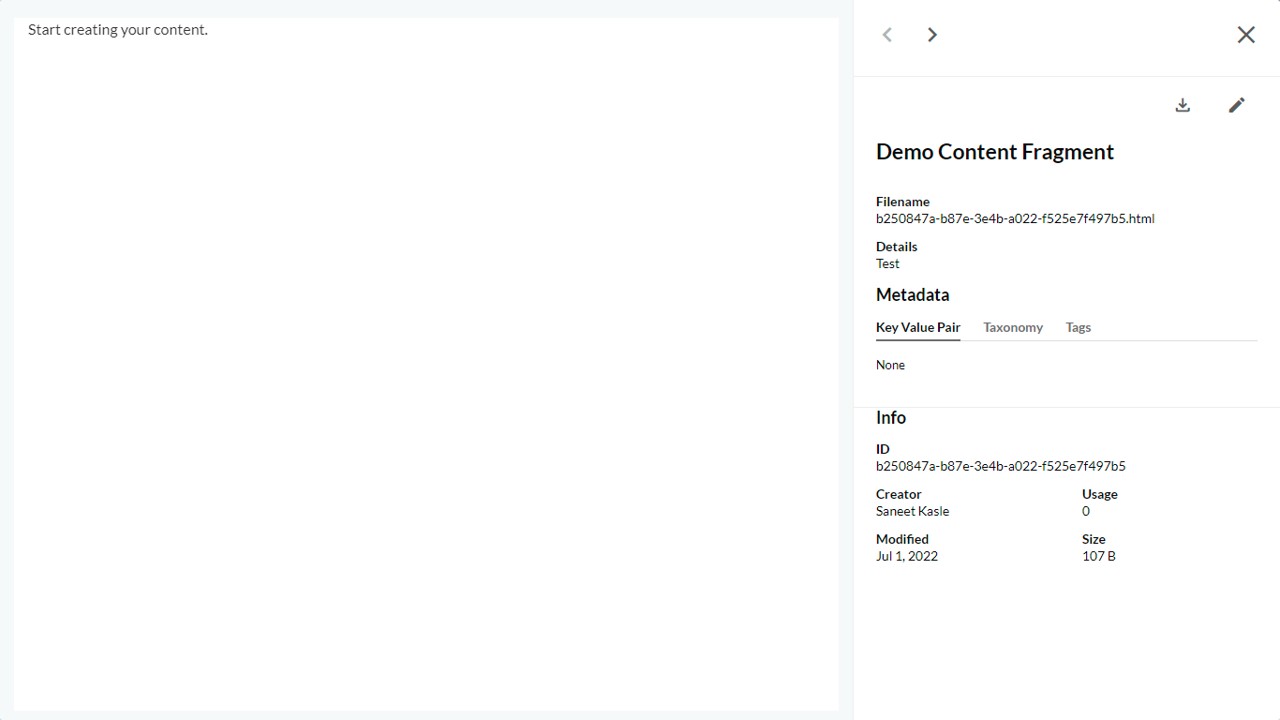Edit the content fragment with pencil icon
Image resolution: width=1280 pixels, height=720 pixels.
1237,105
